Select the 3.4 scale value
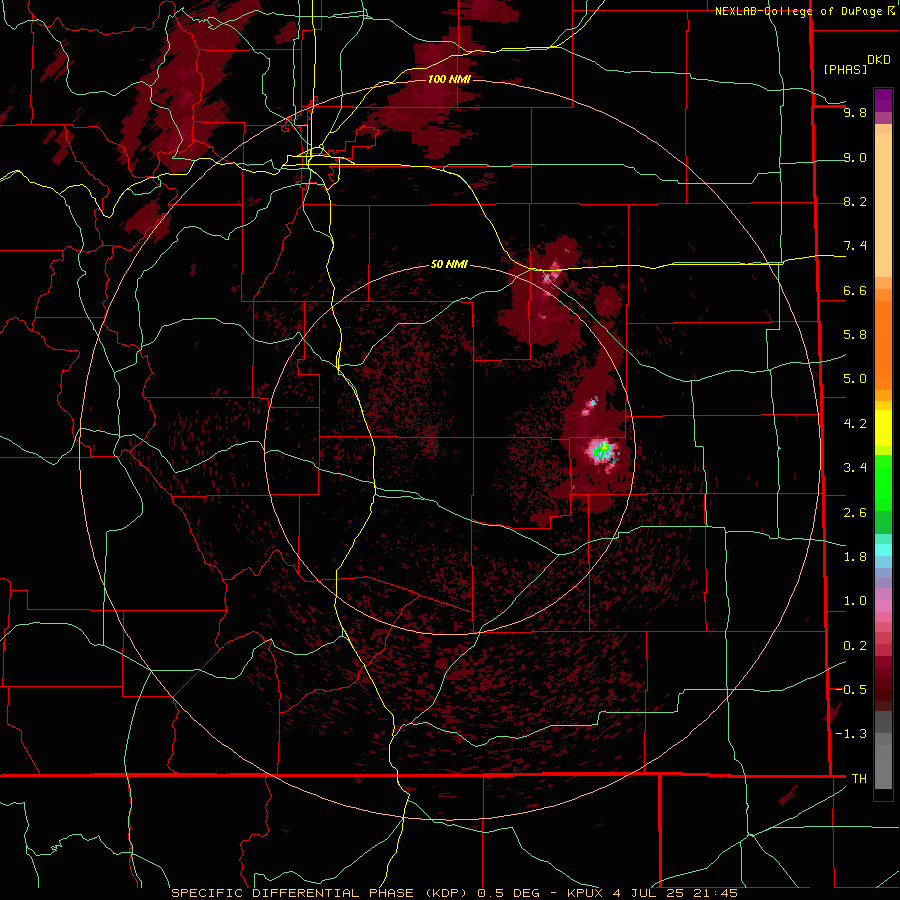This screenshot has width=900, height=900. 855,467
